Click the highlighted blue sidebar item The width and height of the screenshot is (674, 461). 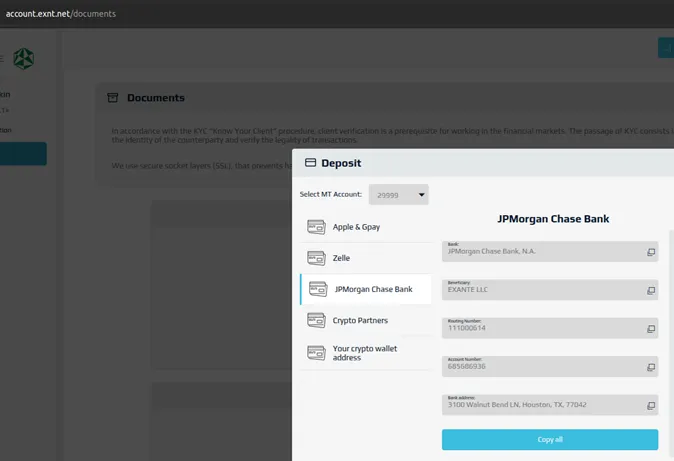(23, 154)
